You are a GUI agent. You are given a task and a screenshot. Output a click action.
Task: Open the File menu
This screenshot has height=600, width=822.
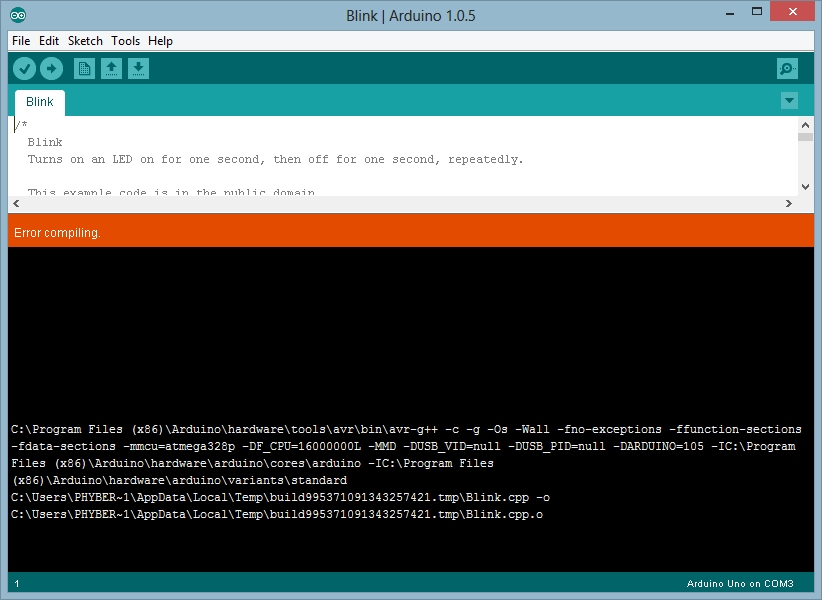19,41
